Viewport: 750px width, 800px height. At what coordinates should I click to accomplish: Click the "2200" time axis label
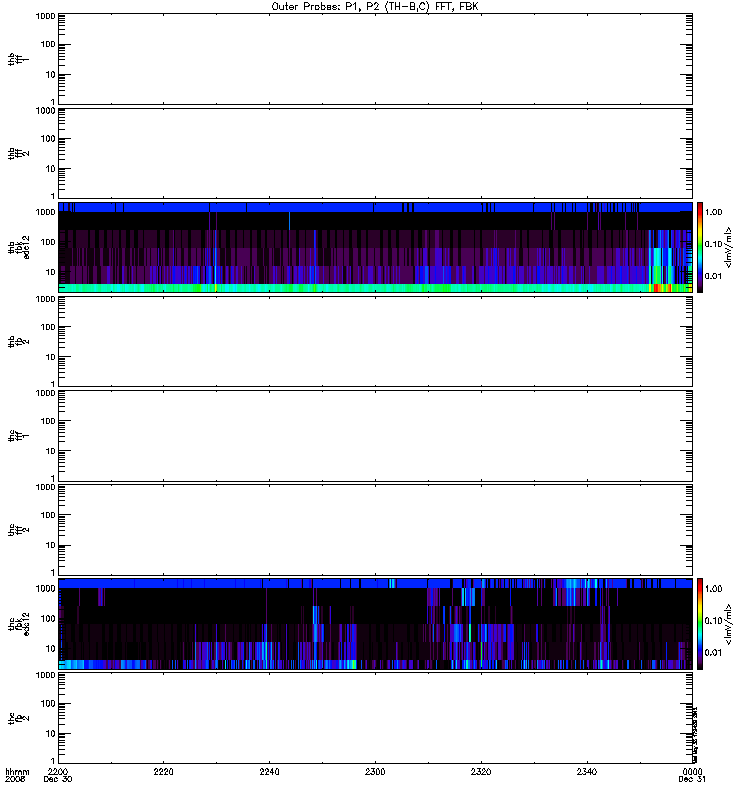point(58,771)
